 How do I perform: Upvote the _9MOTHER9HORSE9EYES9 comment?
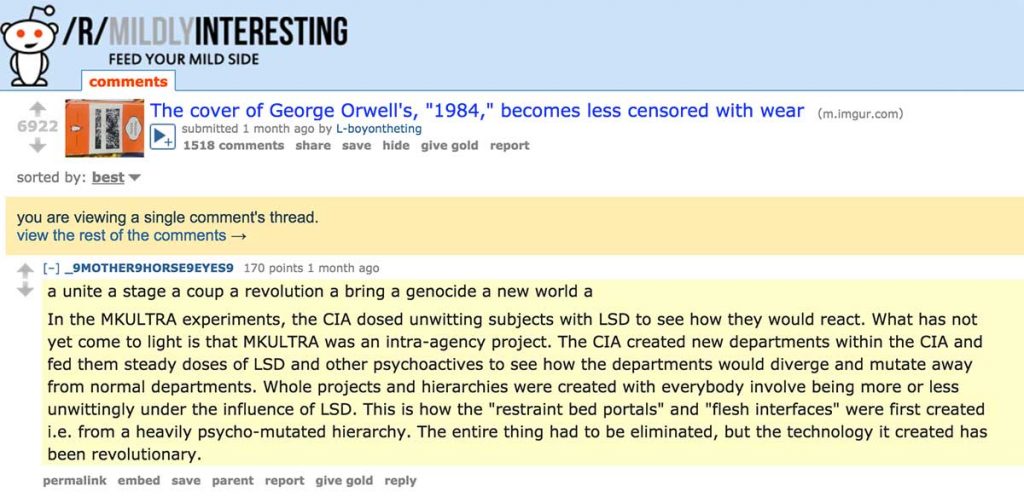pyautogui.click(x=25, y=269)
